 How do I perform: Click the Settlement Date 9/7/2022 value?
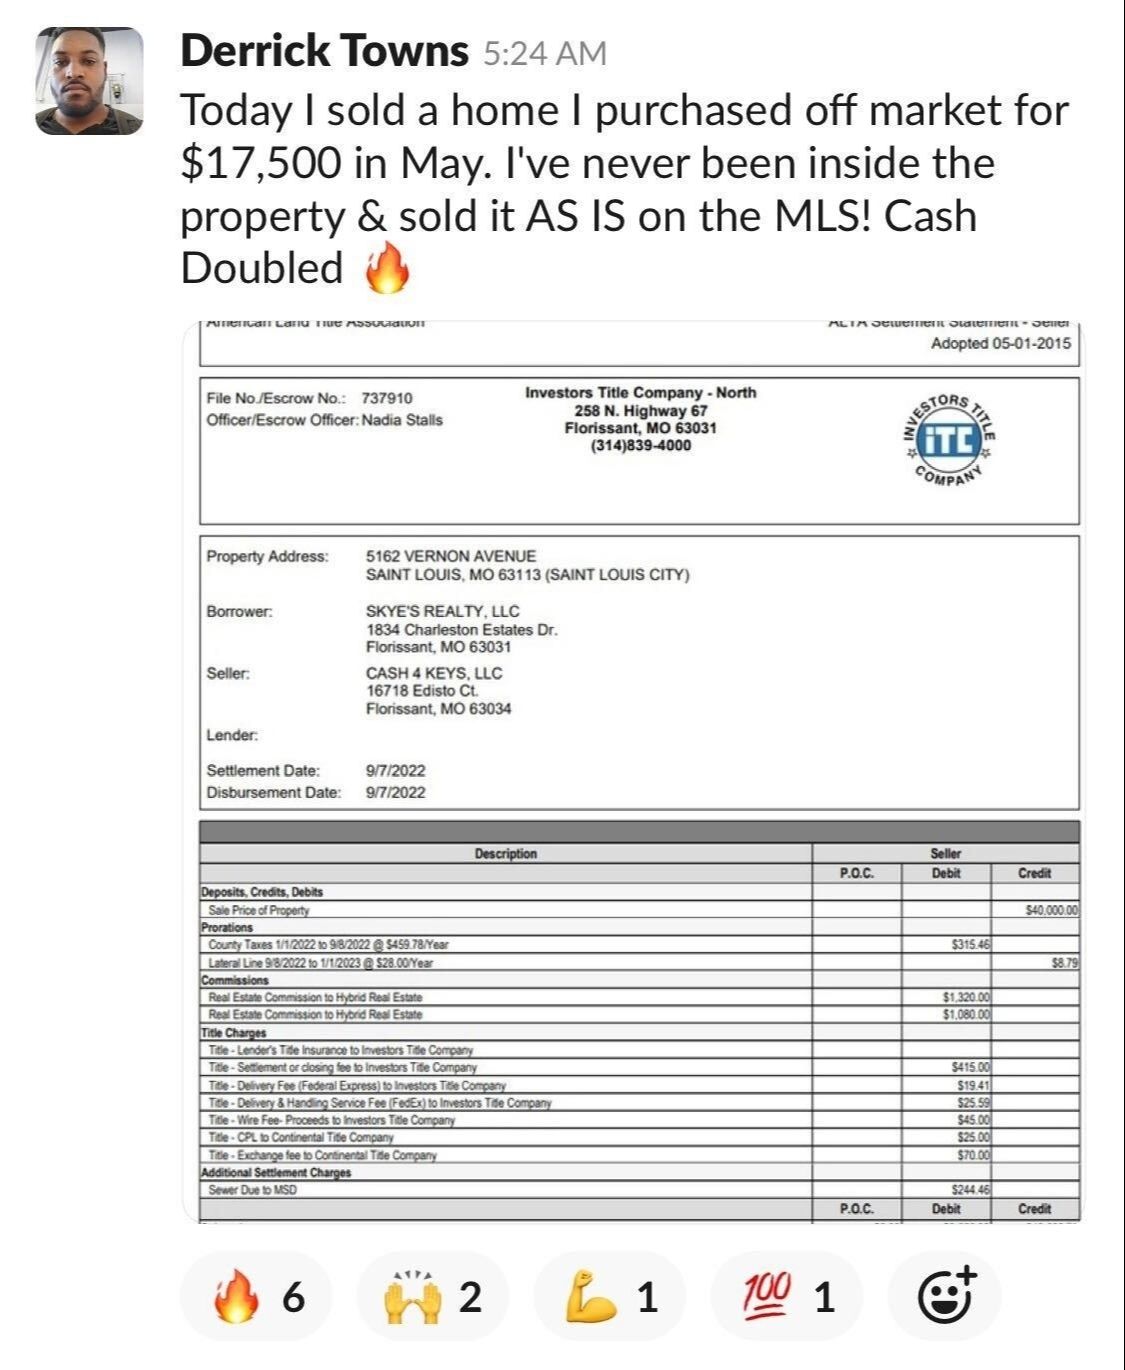coord(395,771)
